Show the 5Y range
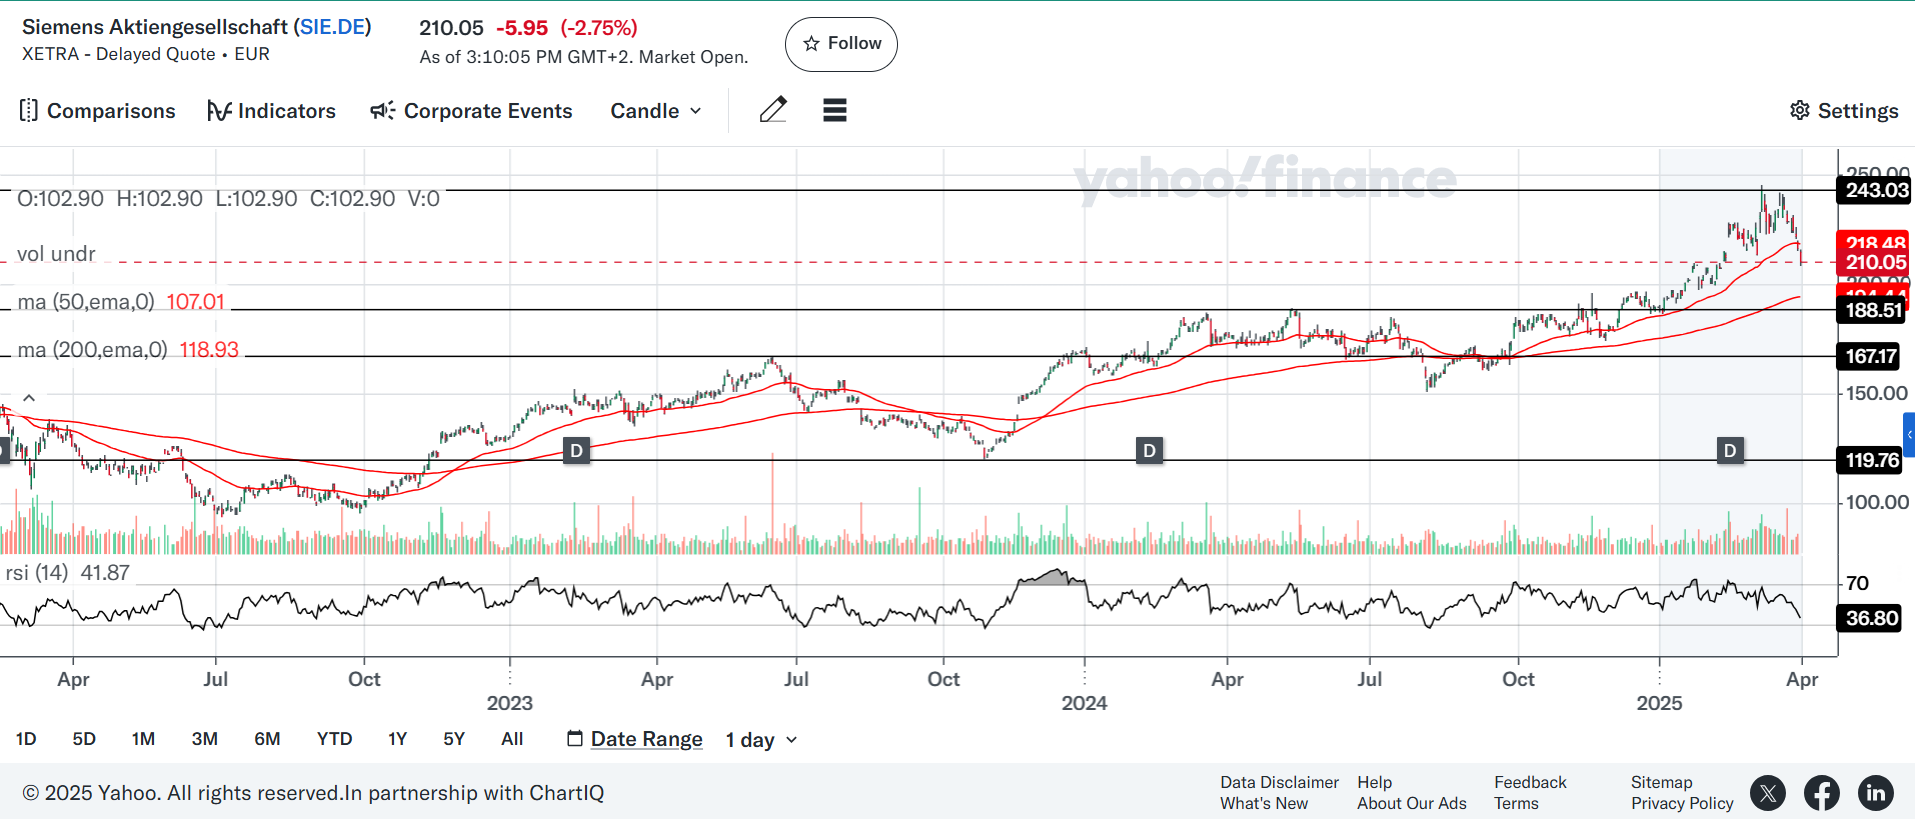This screenshot has width=1915, height=819. pos(454,739)
